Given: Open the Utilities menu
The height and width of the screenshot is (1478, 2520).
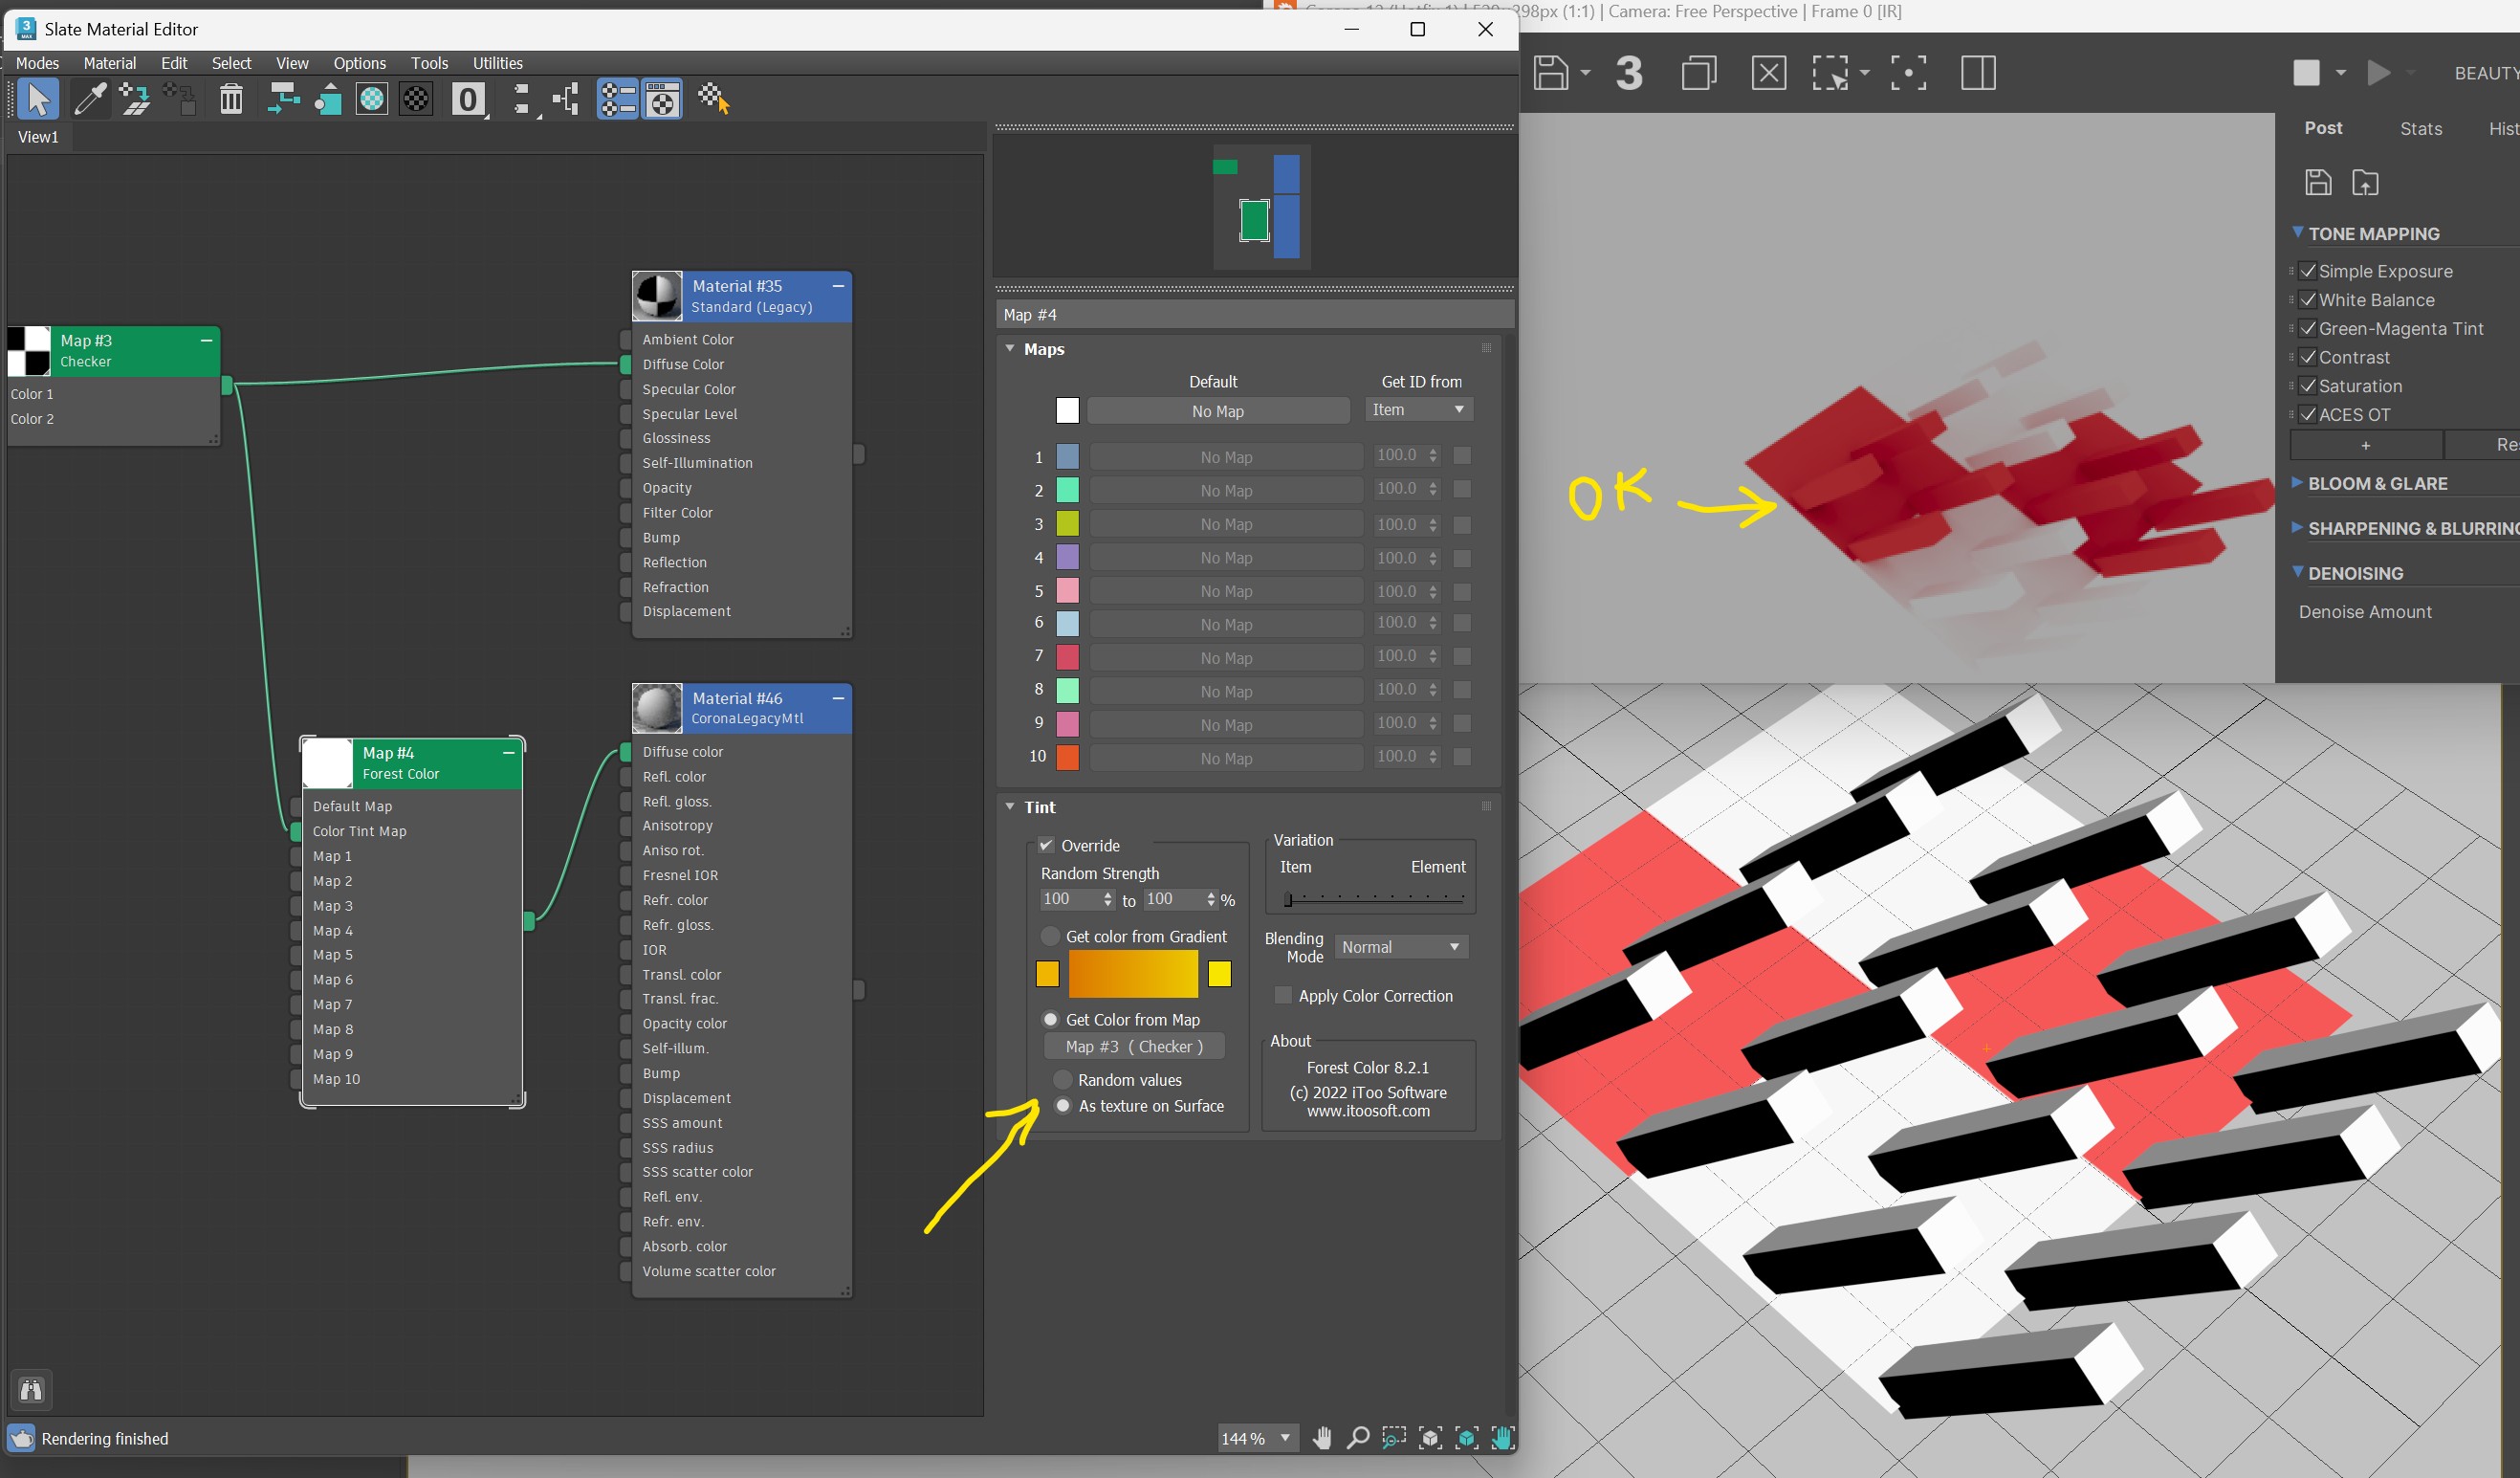Looking at the screenshot, I should pos(497,63).
